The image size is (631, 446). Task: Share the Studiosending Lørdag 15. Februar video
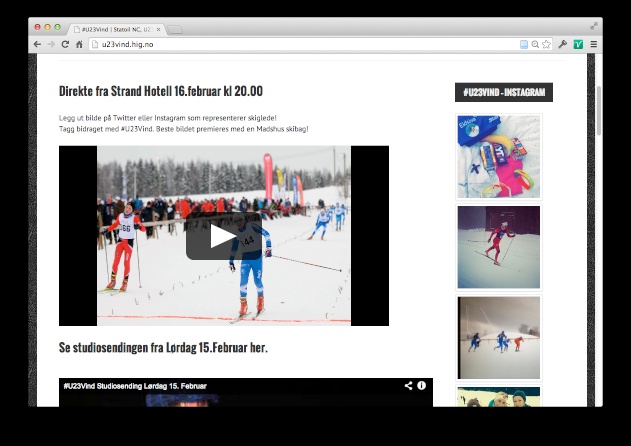coord(408,386)
